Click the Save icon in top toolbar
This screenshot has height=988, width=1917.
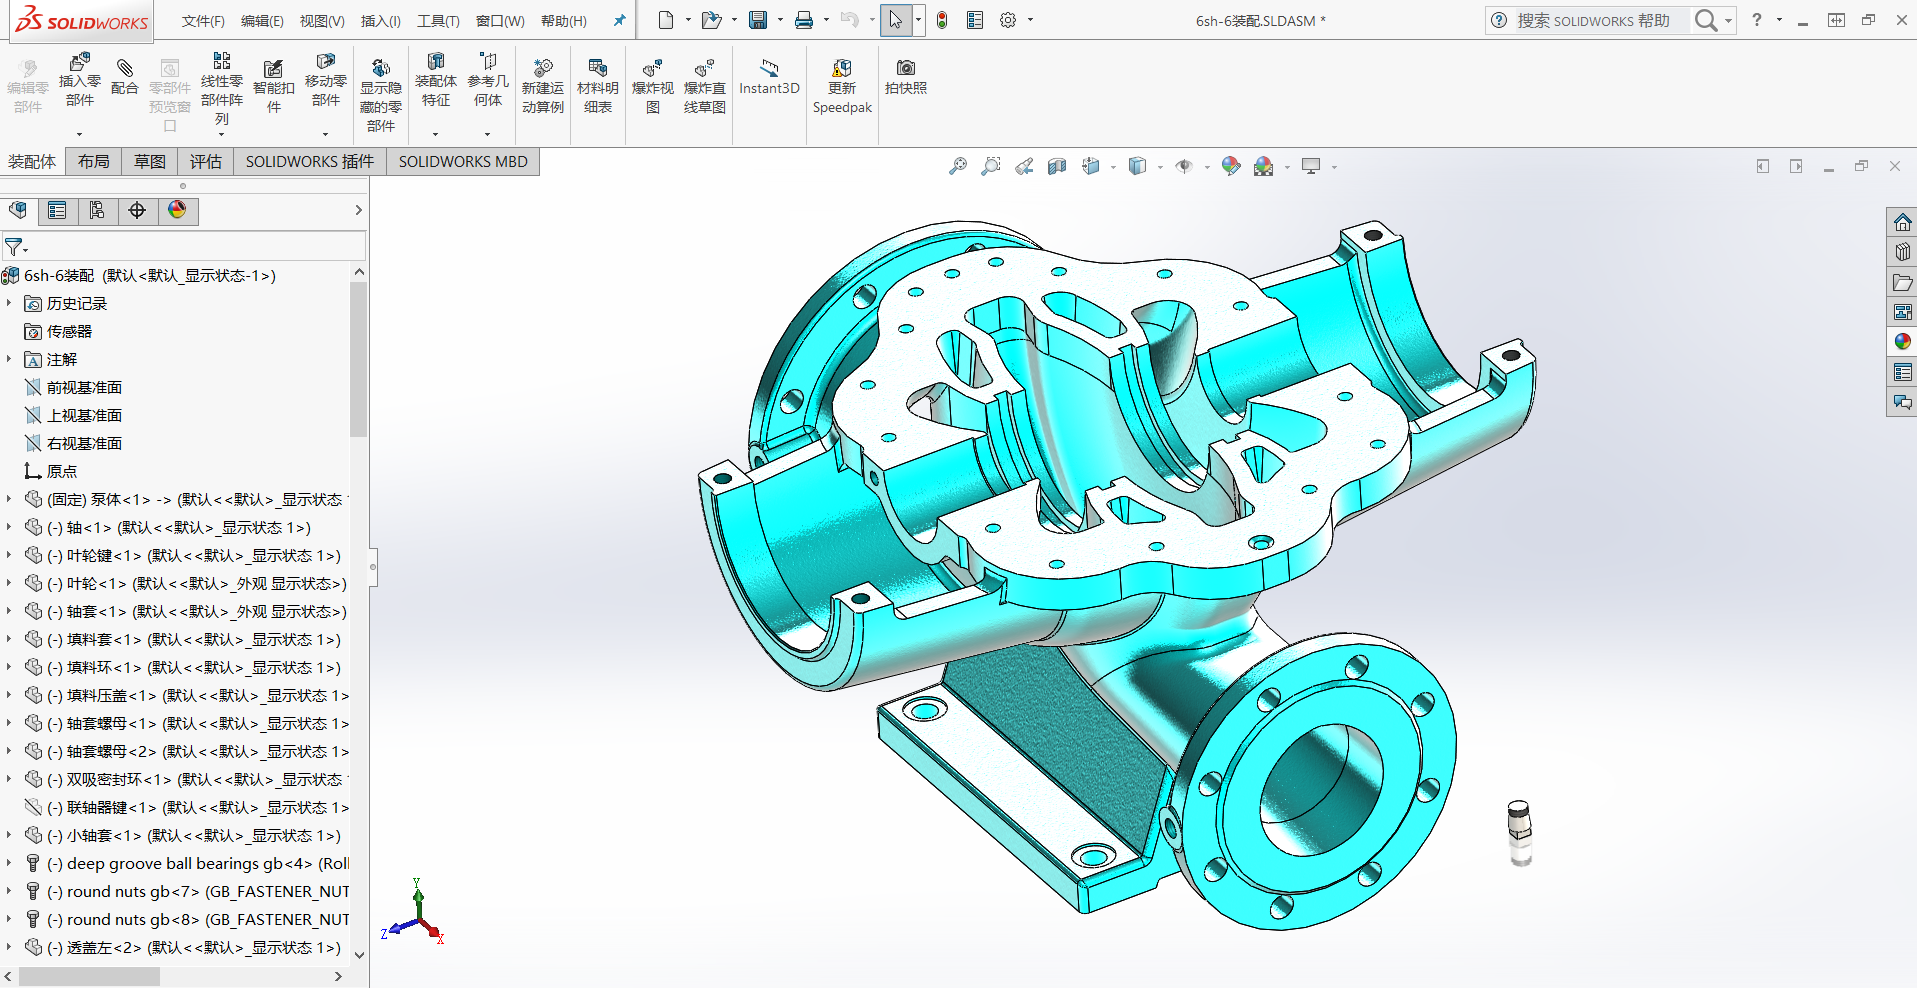click(758, 20)
